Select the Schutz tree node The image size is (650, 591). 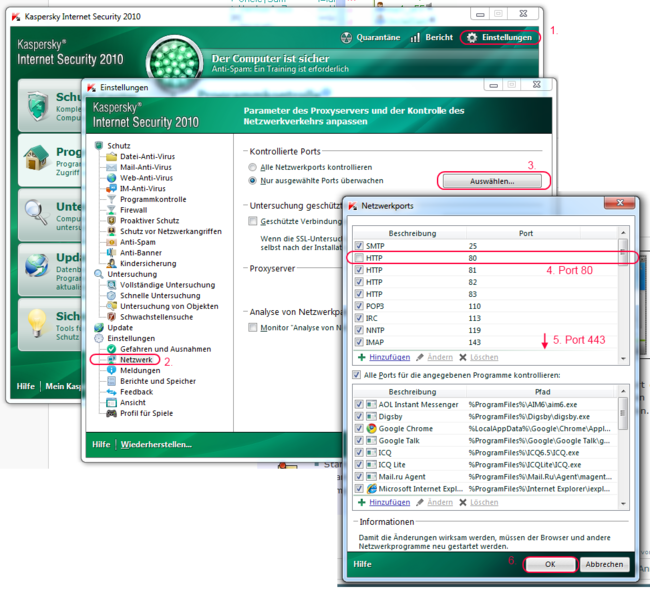pos(119,146)
